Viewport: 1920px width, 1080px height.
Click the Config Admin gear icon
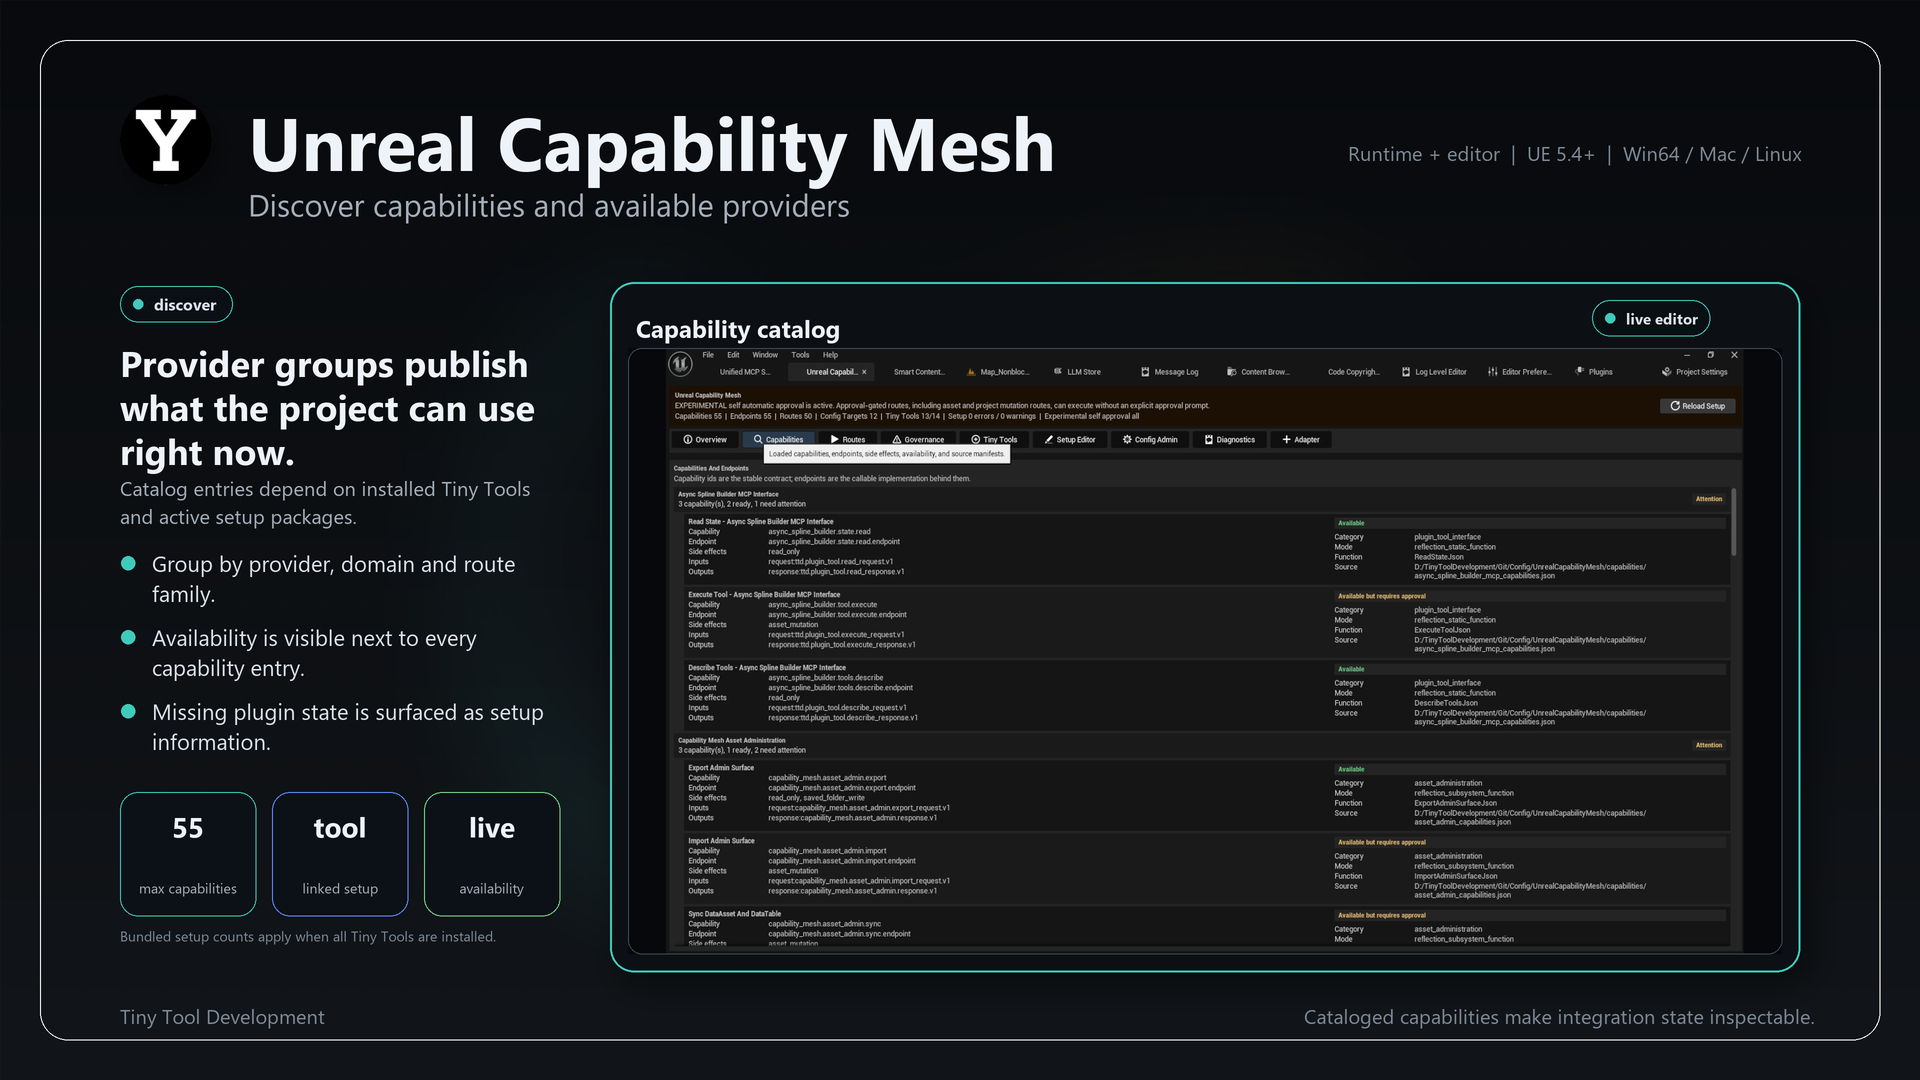point(1127,440)
